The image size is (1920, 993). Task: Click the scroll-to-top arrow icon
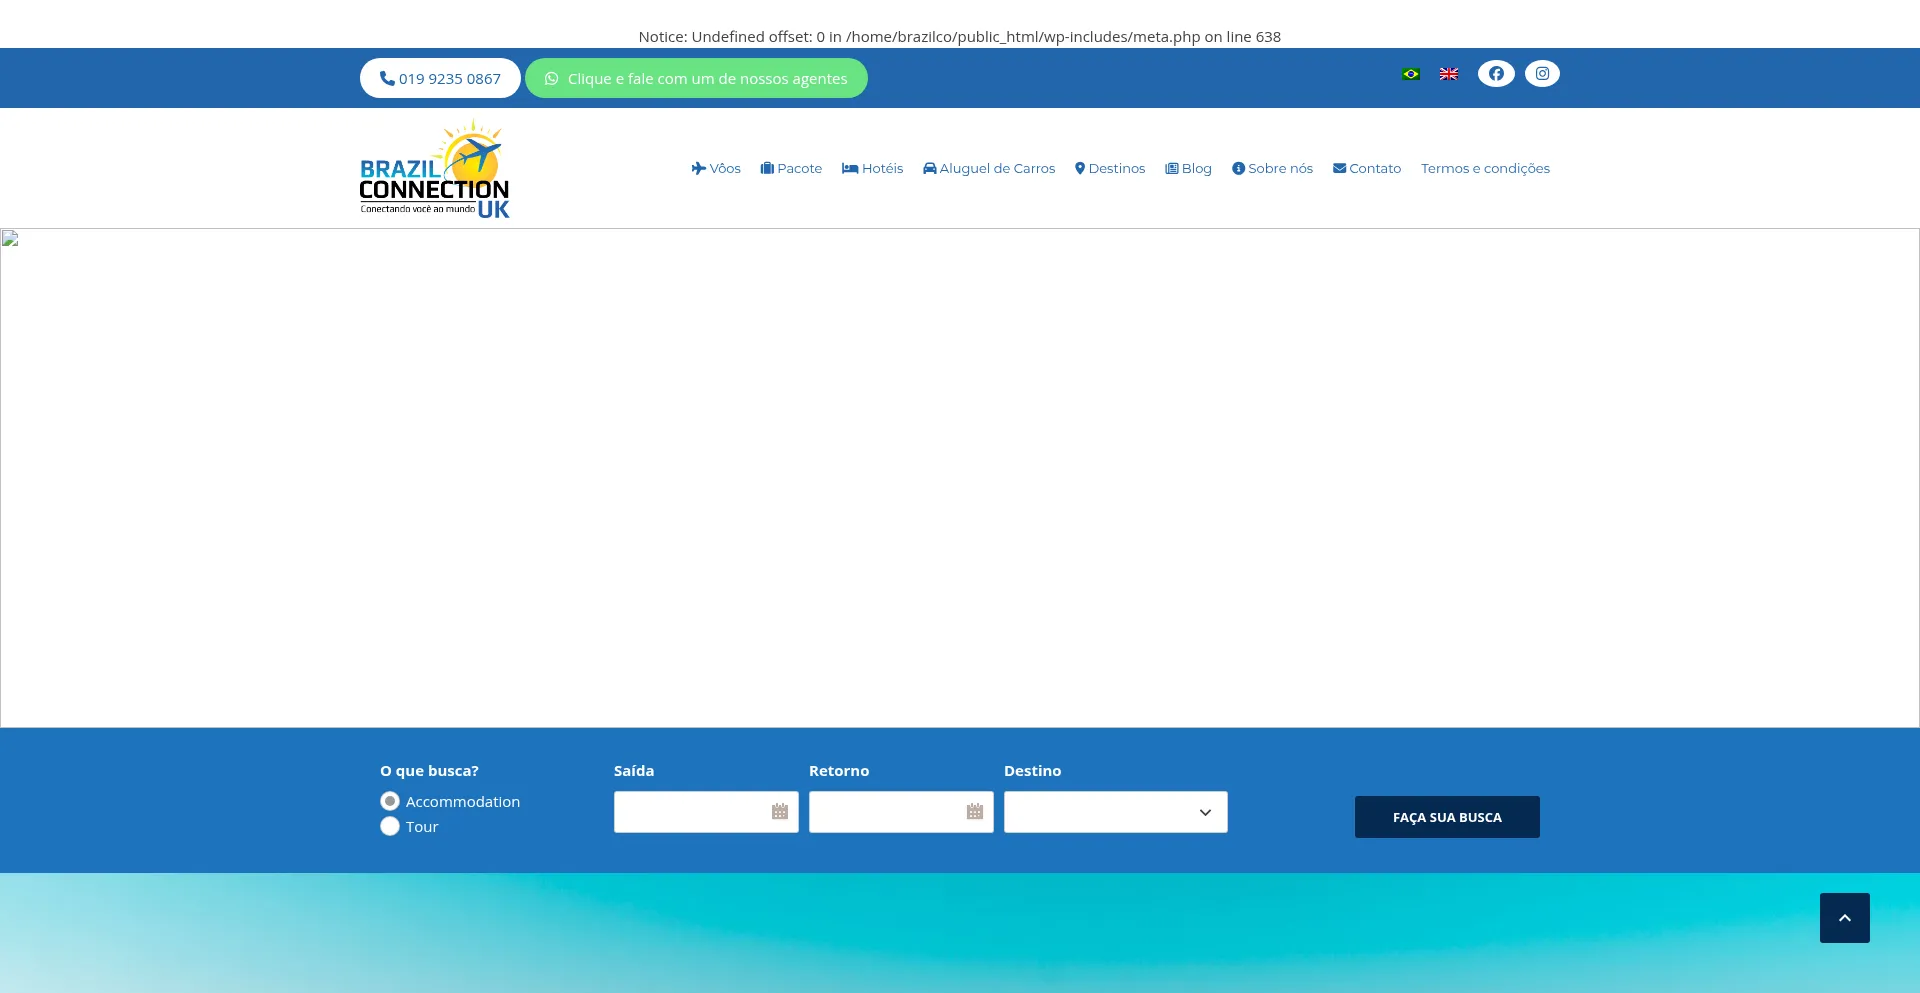coord(1845,917)
